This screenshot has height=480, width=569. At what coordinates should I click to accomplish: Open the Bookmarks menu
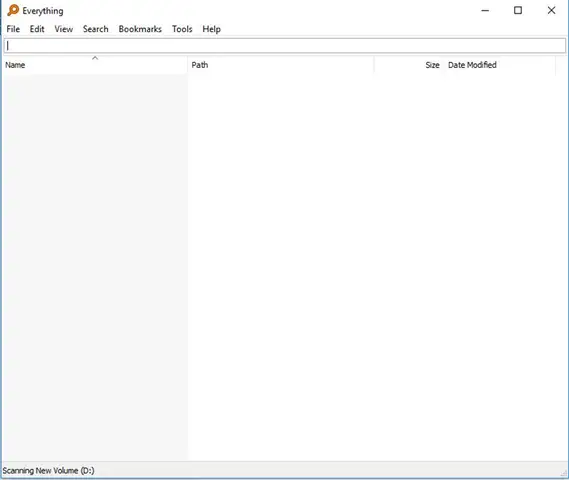click(140, 29)
